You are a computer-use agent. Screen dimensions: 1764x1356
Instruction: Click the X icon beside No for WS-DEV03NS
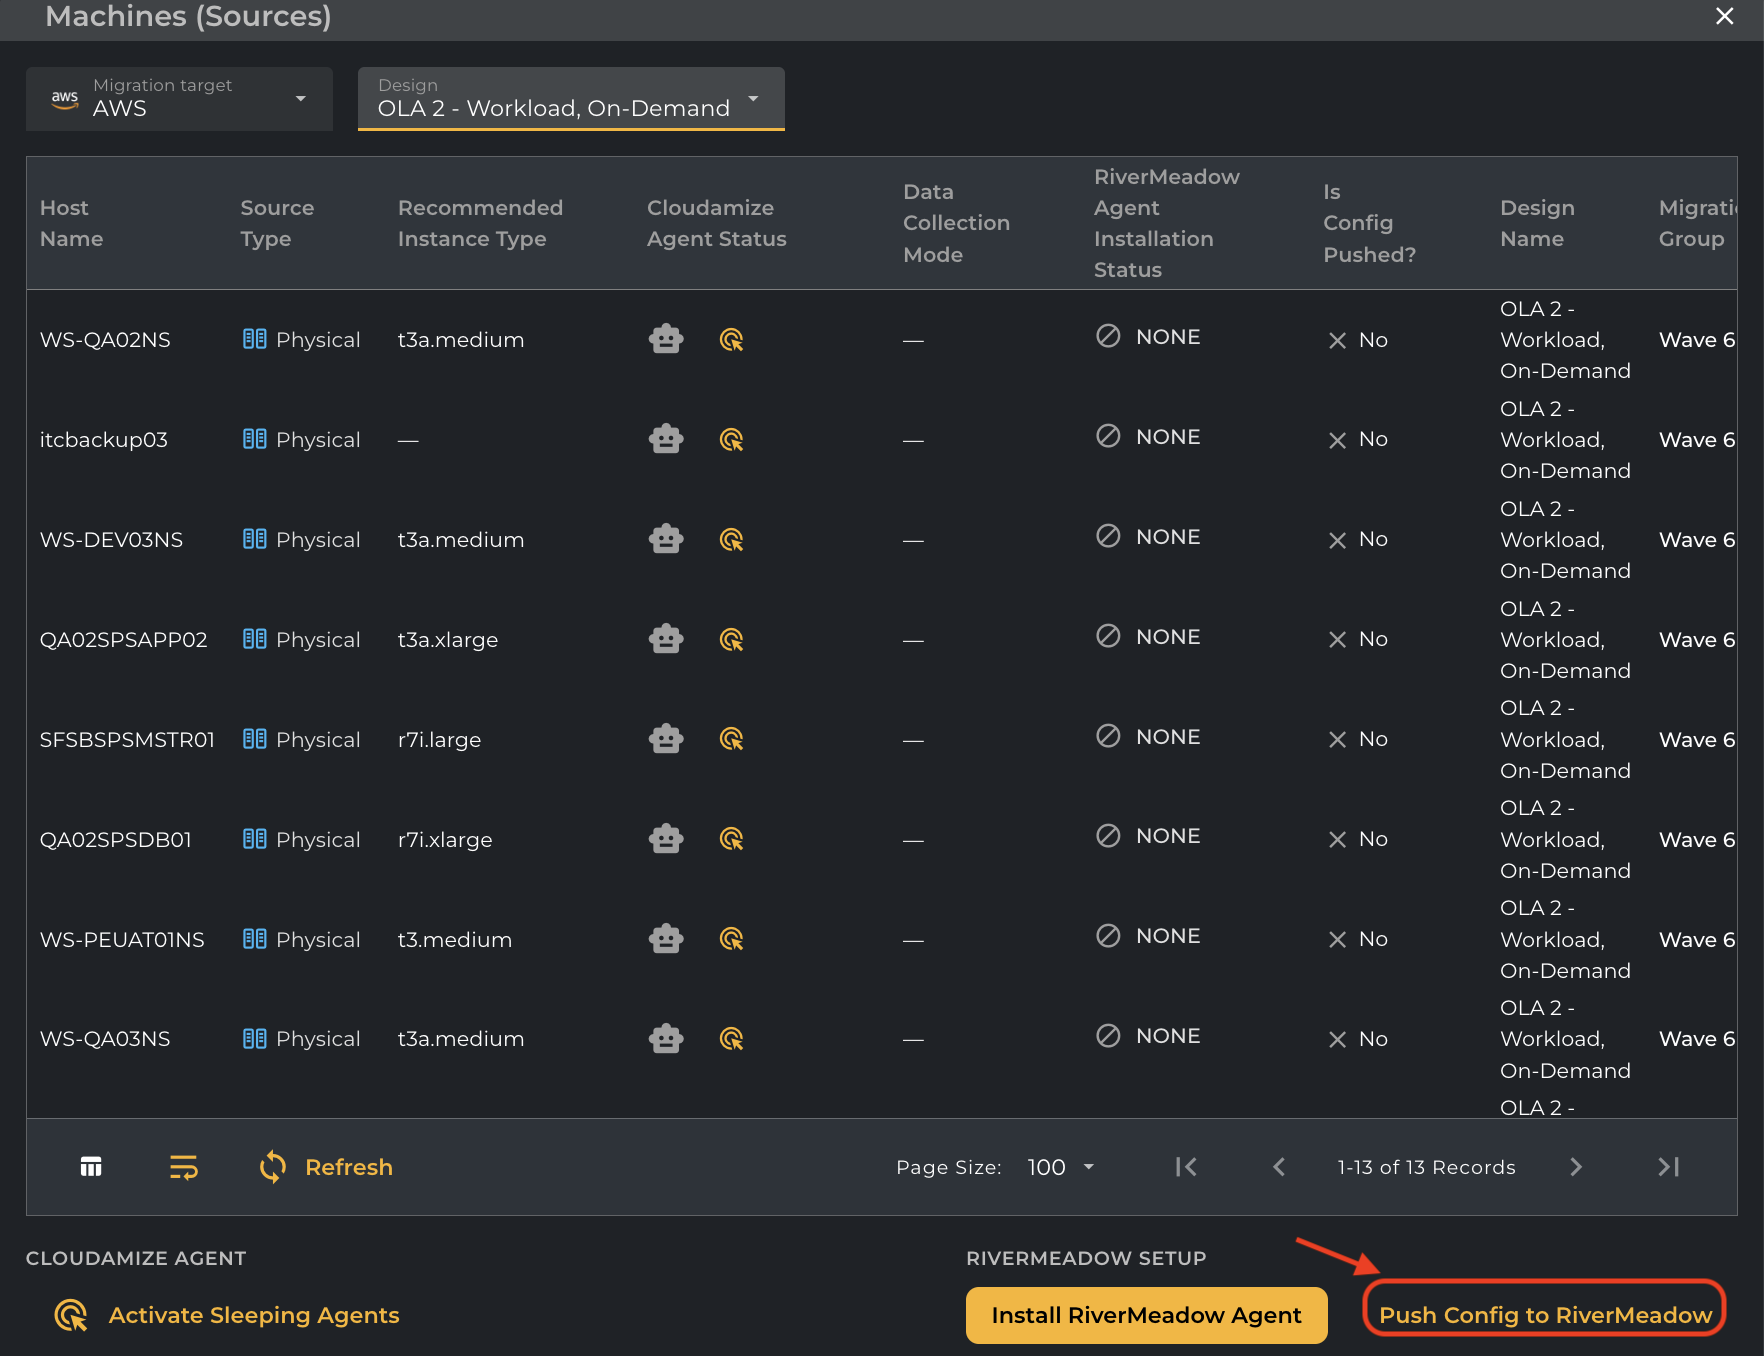[1337, 540]
